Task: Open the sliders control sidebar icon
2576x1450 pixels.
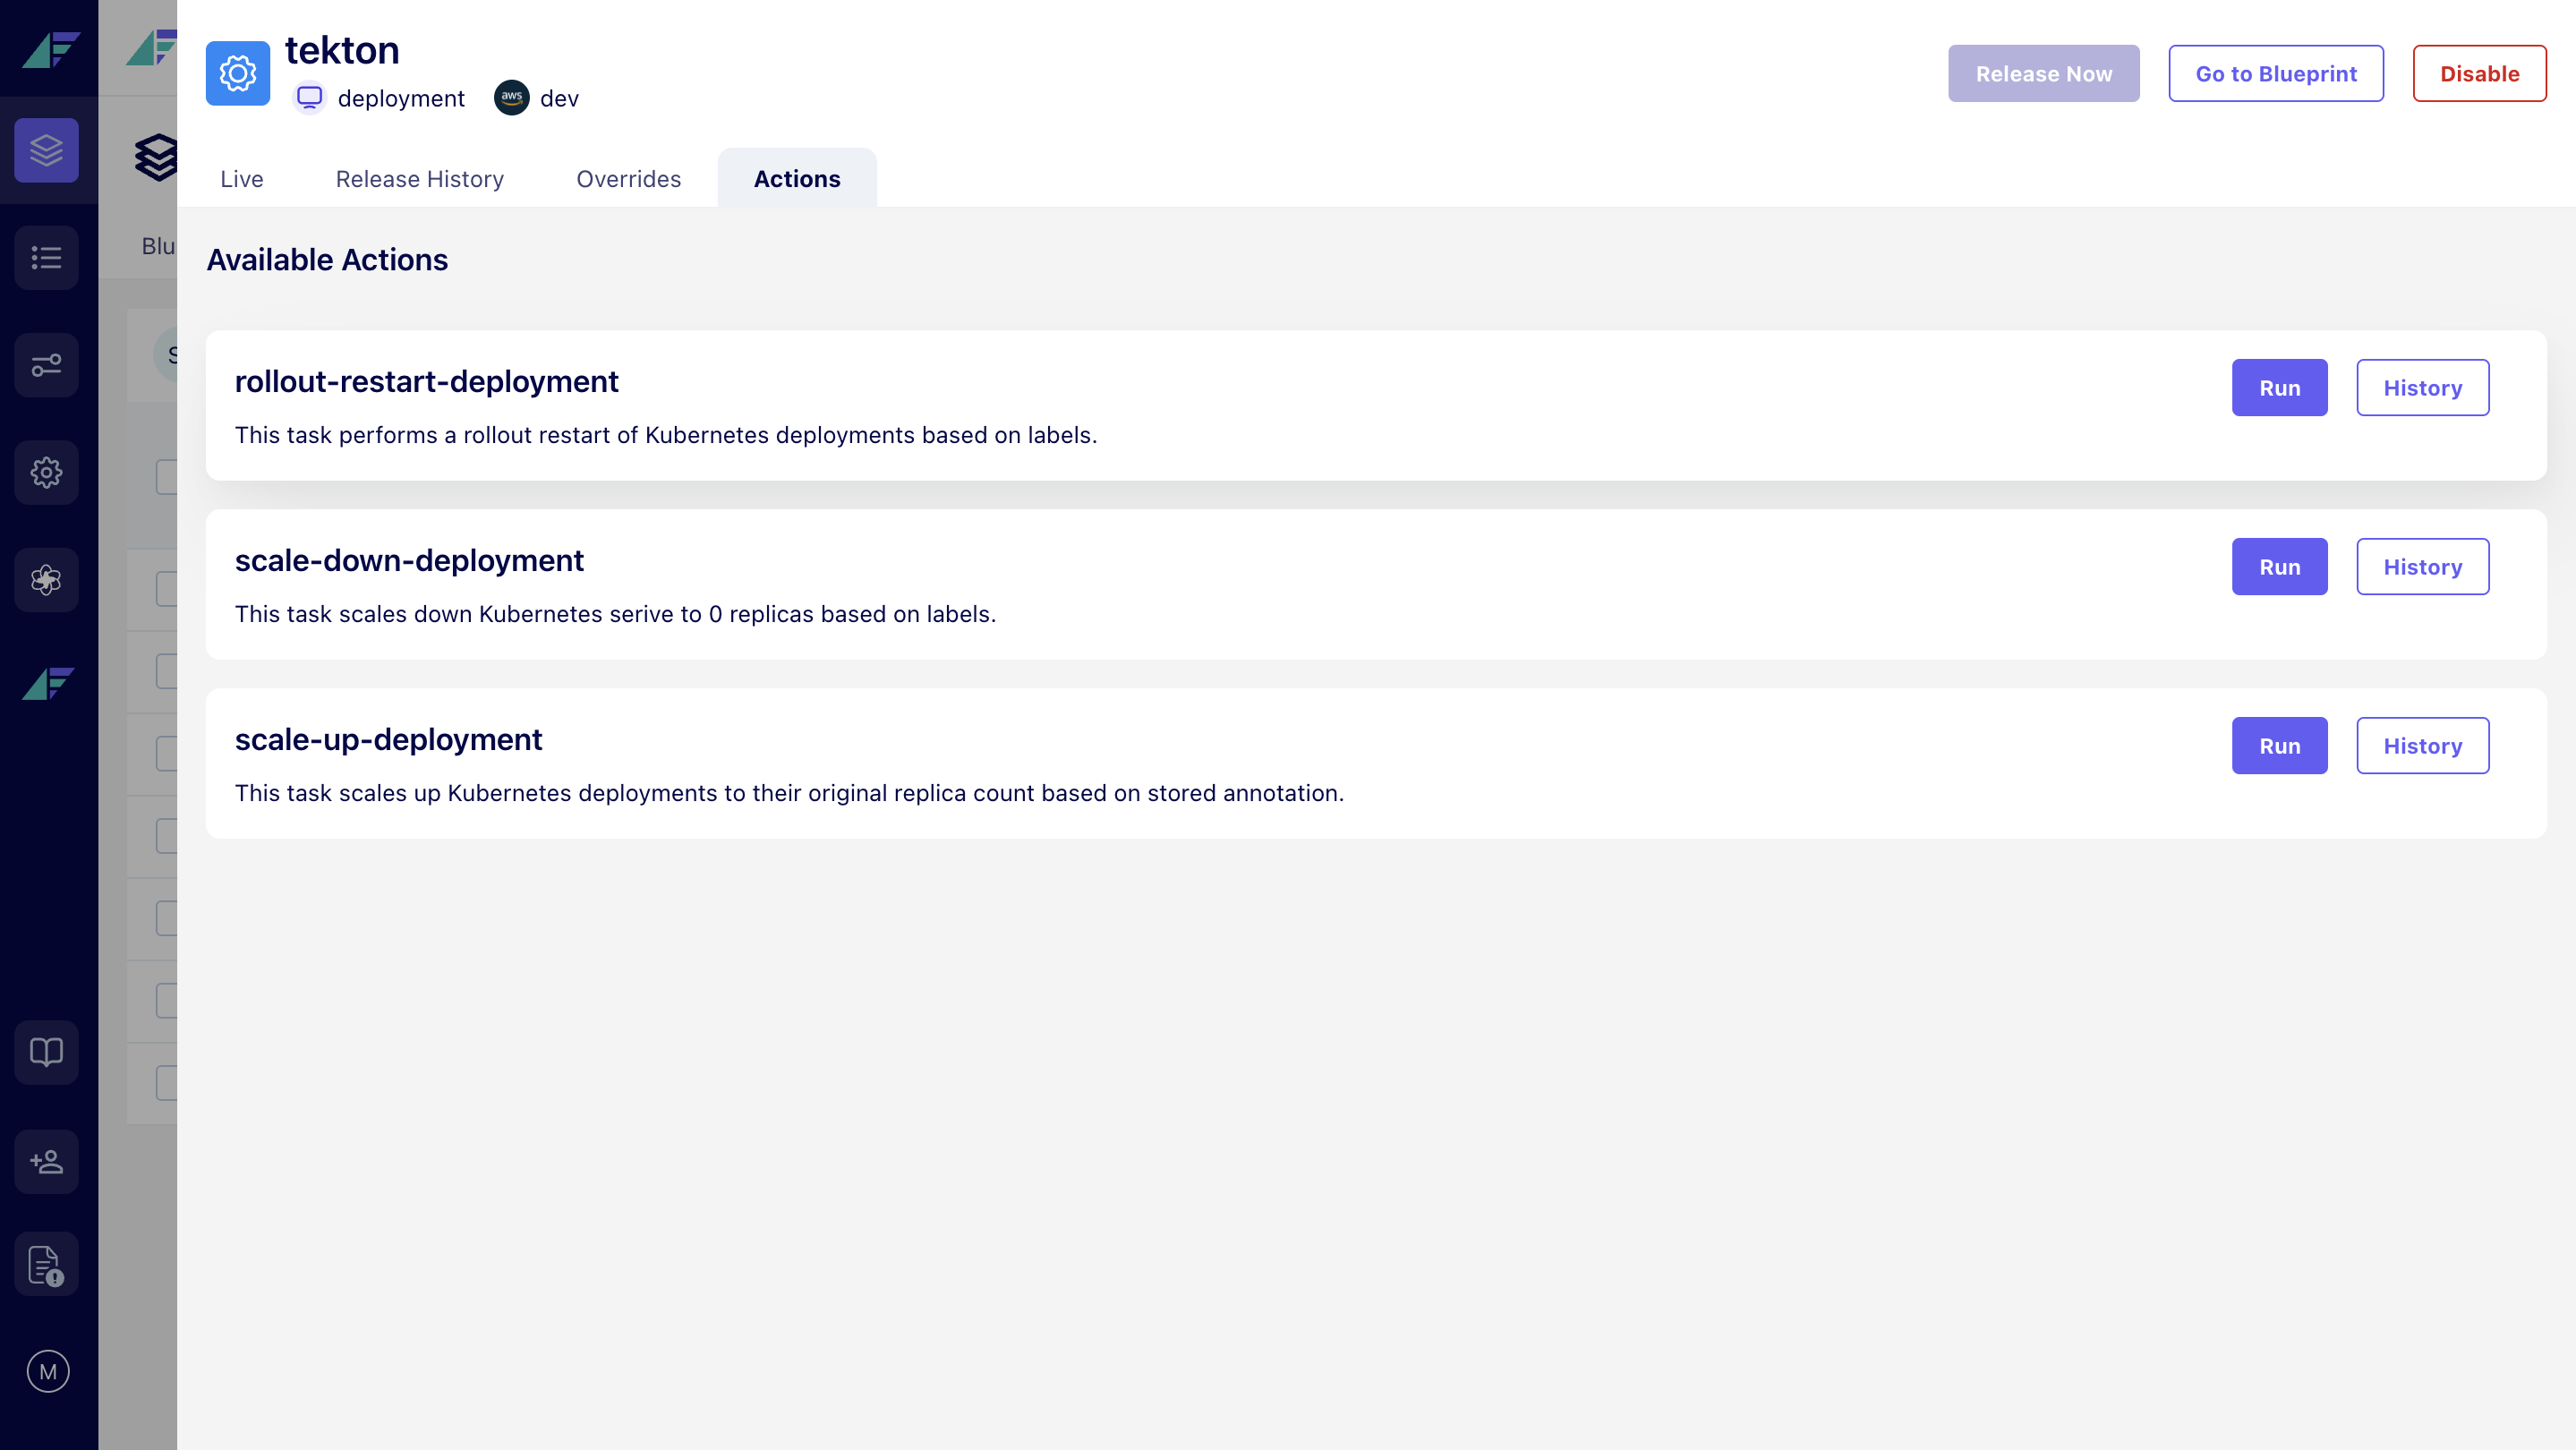Action: pyautogui.click(x=47, y=365)
